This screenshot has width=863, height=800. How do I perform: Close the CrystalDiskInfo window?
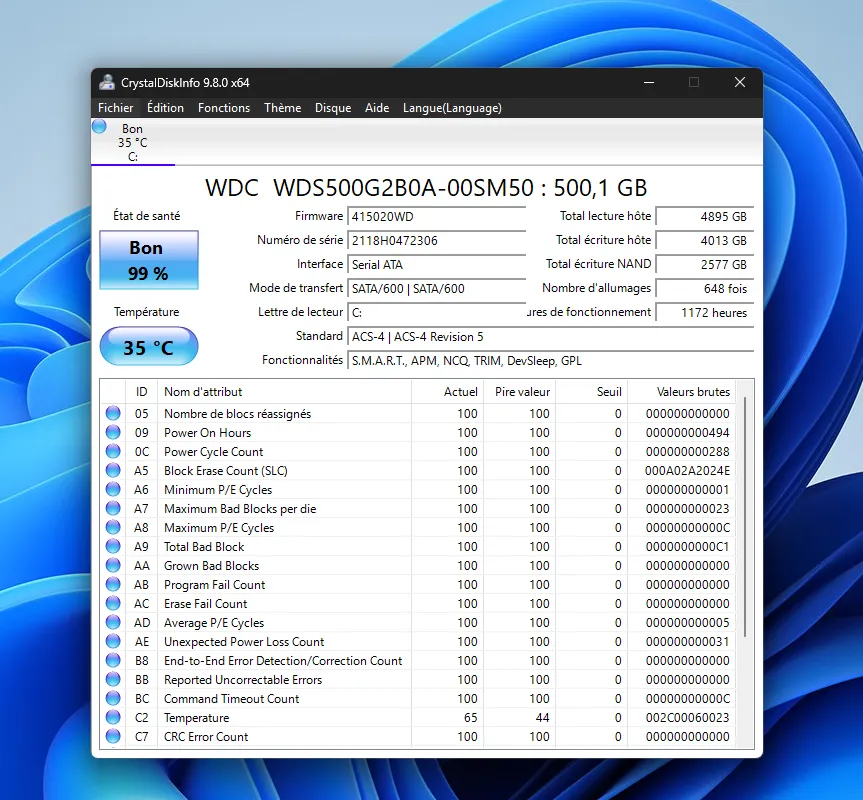740,83
